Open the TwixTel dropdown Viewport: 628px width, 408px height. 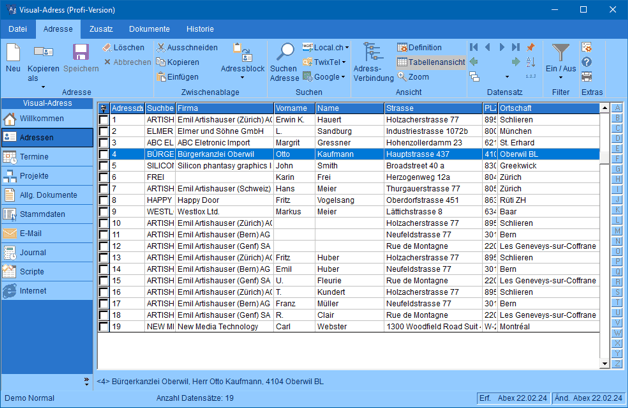(344, 62)
